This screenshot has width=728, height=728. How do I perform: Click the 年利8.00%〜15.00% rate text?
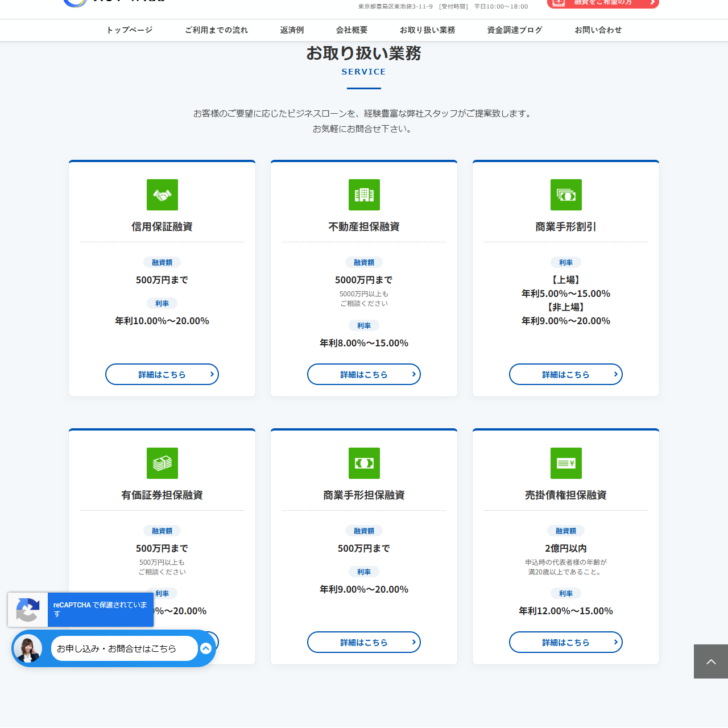(364, 343)
